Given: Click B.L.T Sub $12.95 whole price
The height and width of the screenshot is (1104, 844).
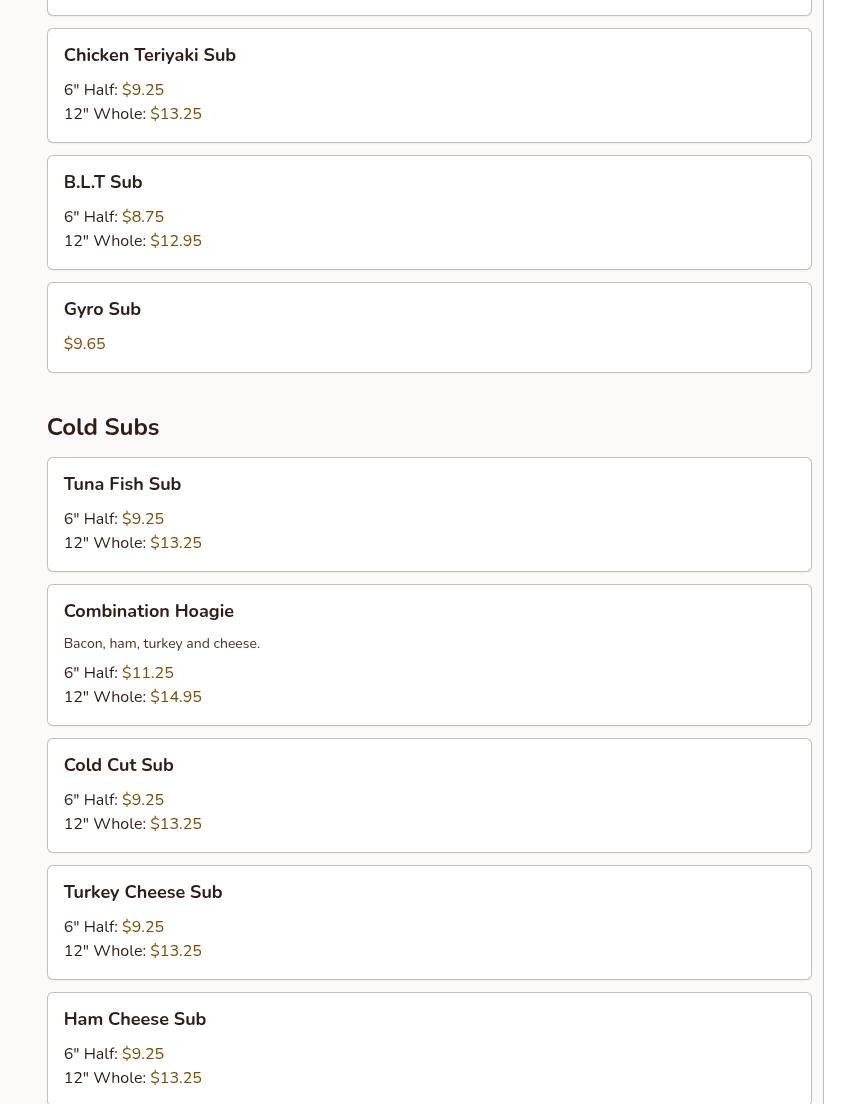Looking at the screenshot, I should coord(176,241).
